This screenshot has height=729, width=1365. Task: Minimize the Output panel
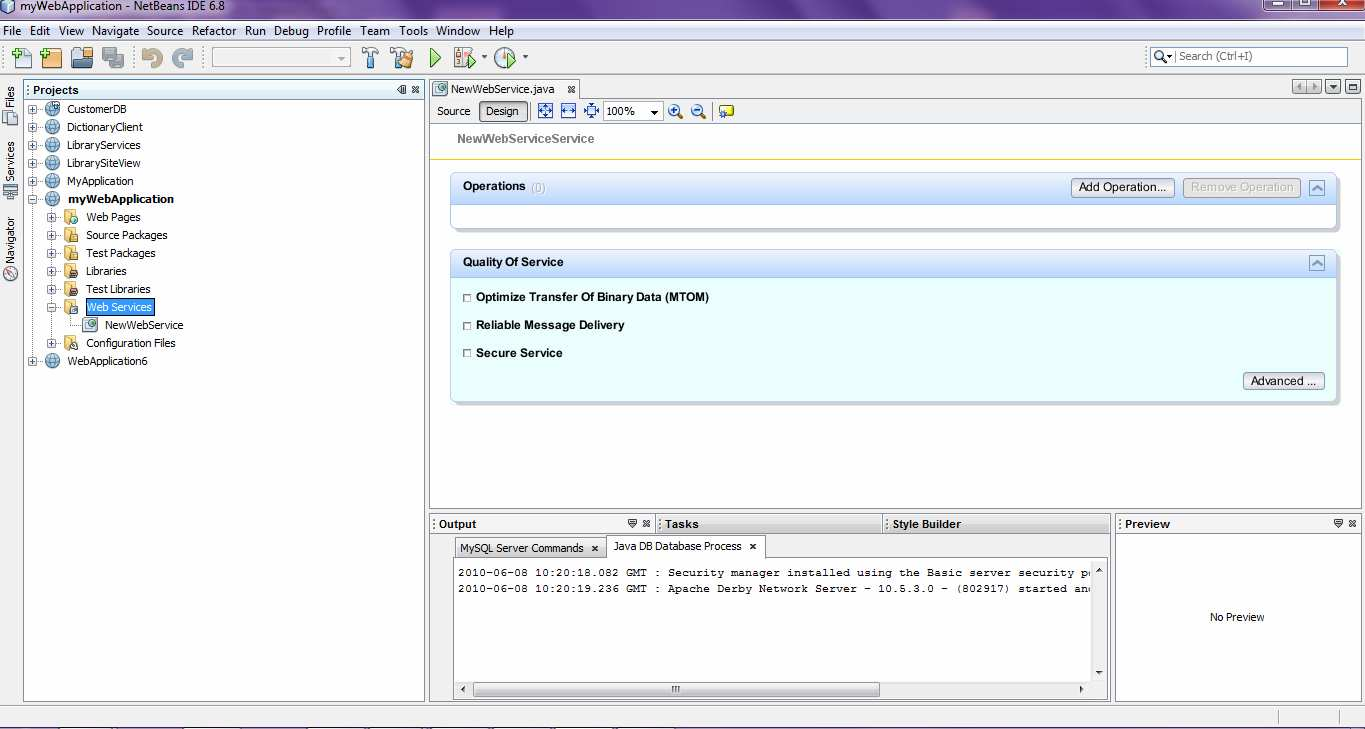pos(632,524)
